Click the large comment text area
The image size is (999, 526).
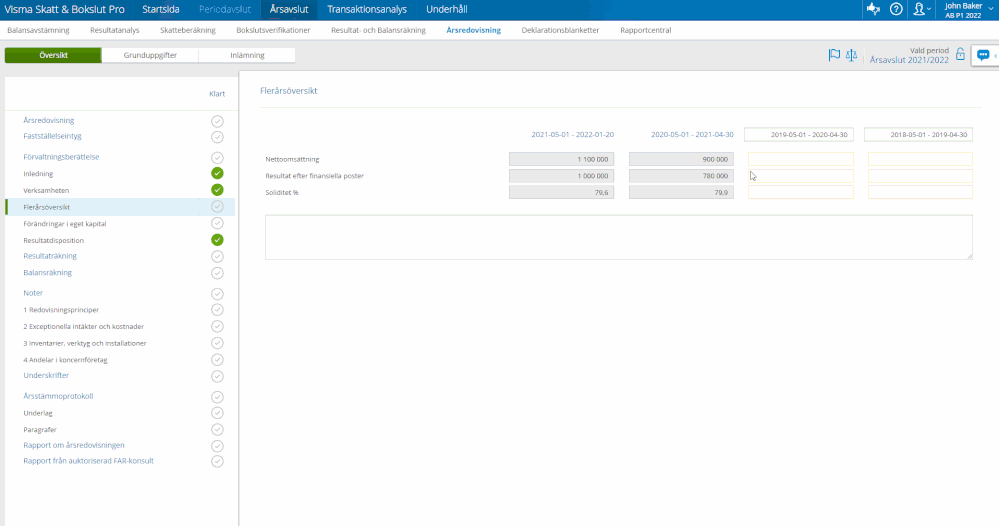coord(618,237)
